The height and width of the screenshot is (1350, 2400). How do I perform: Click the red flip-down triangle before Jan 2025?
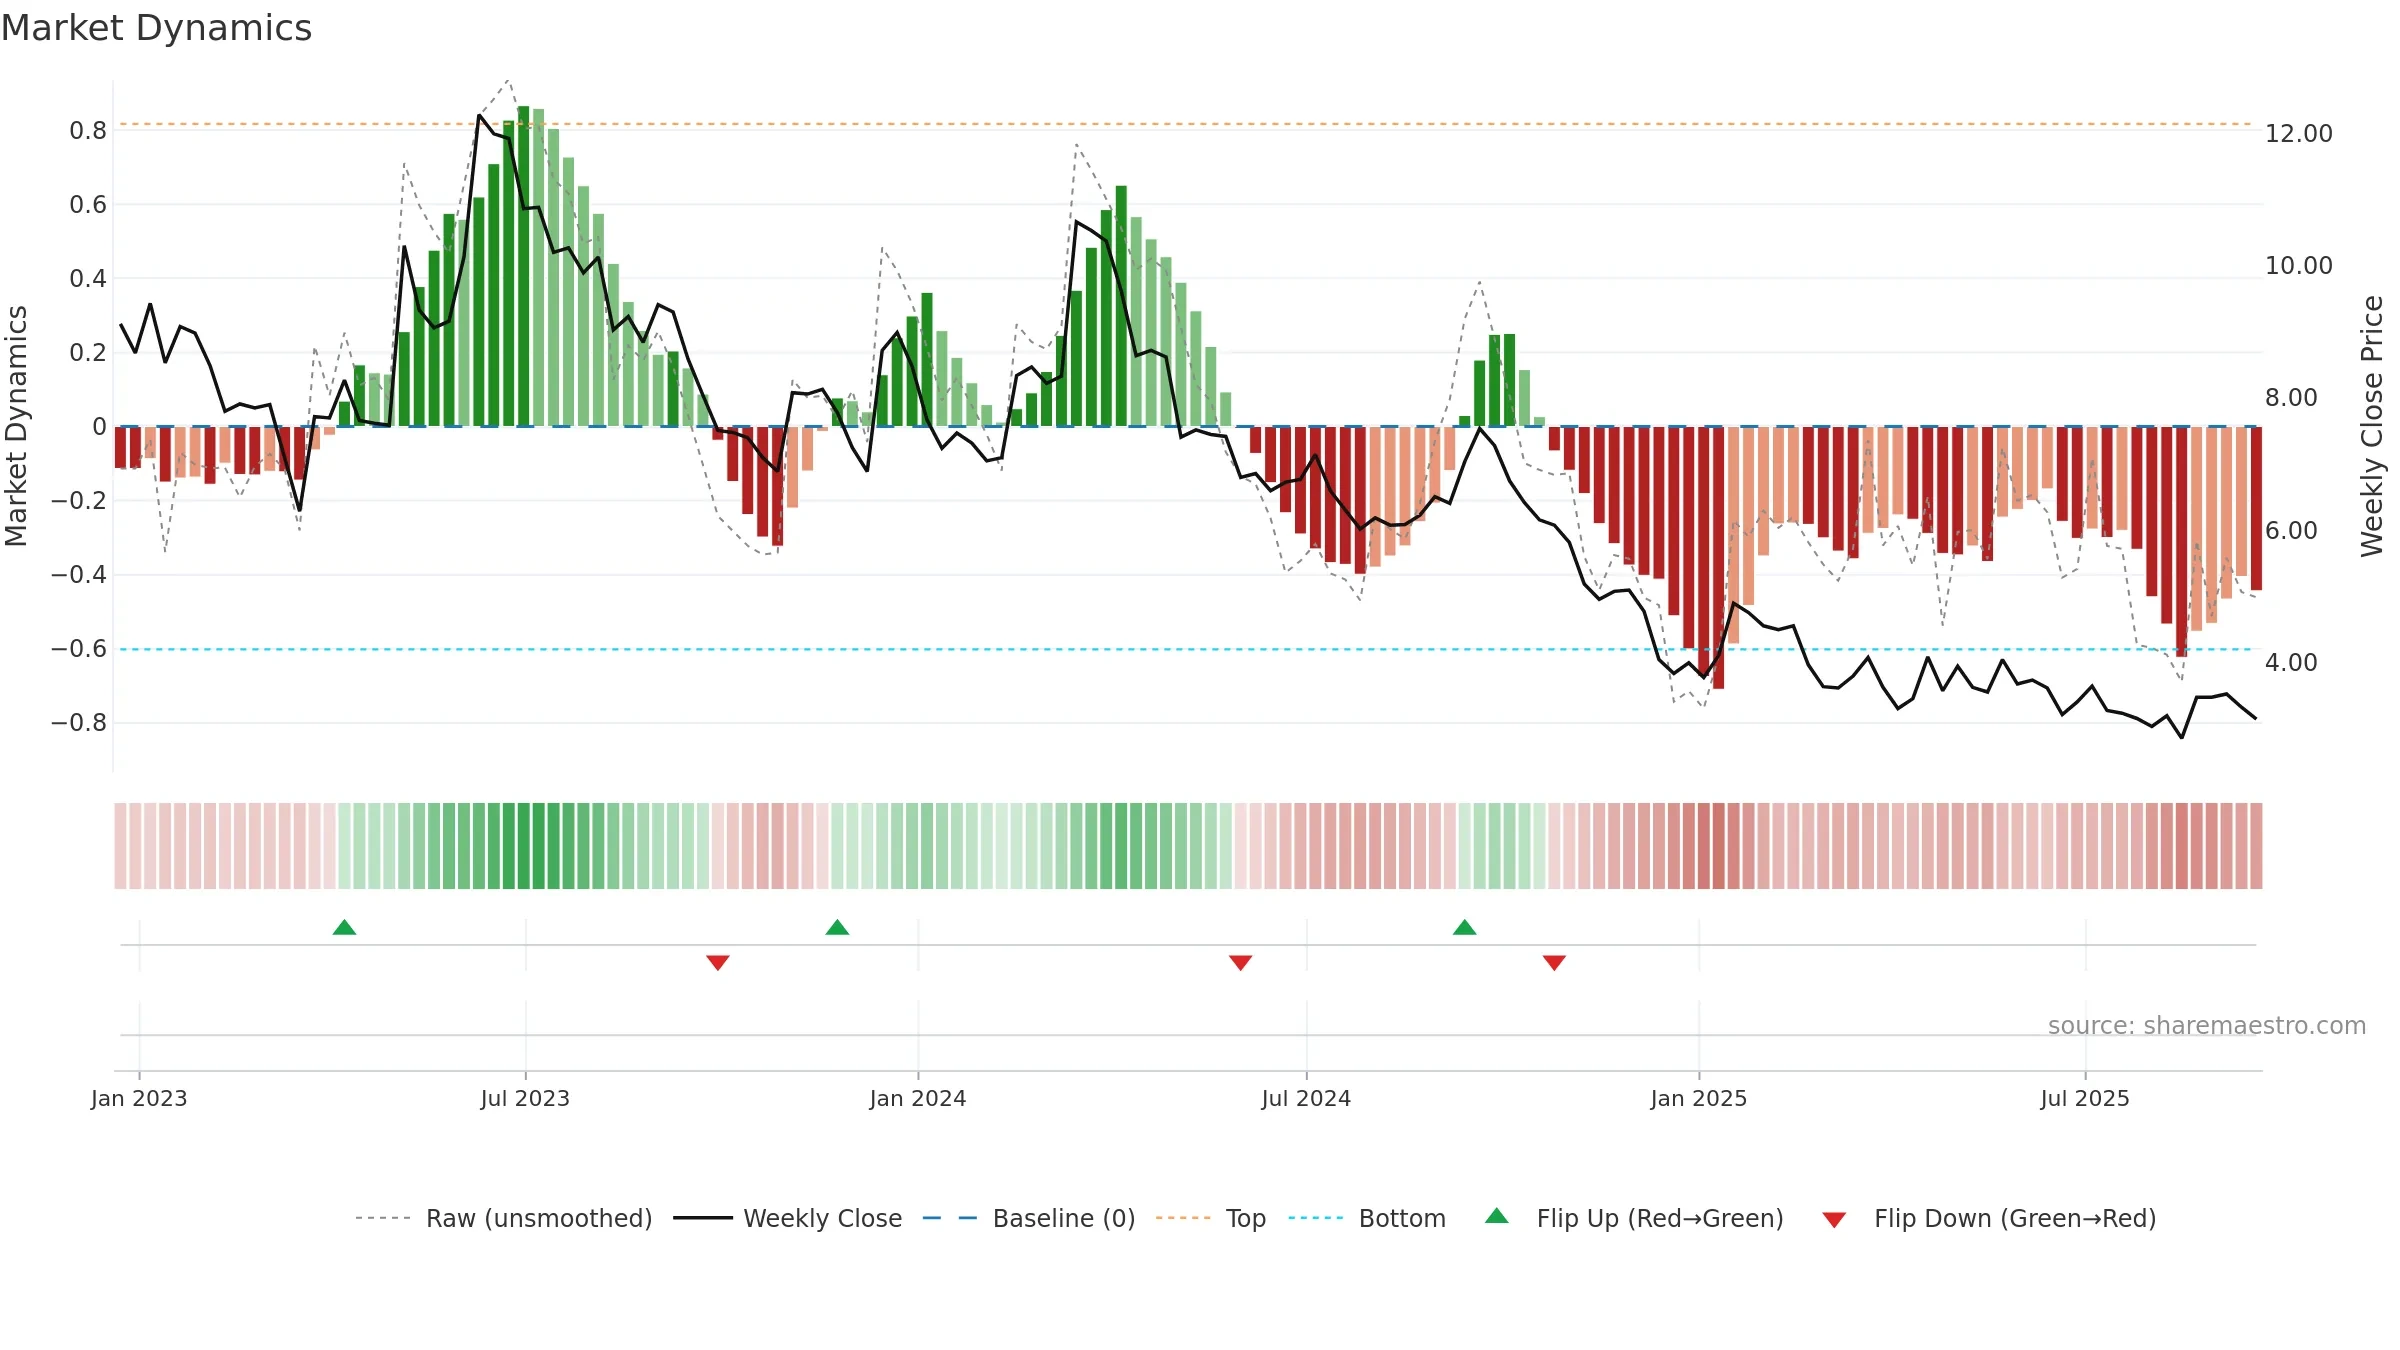[1554, 962]
